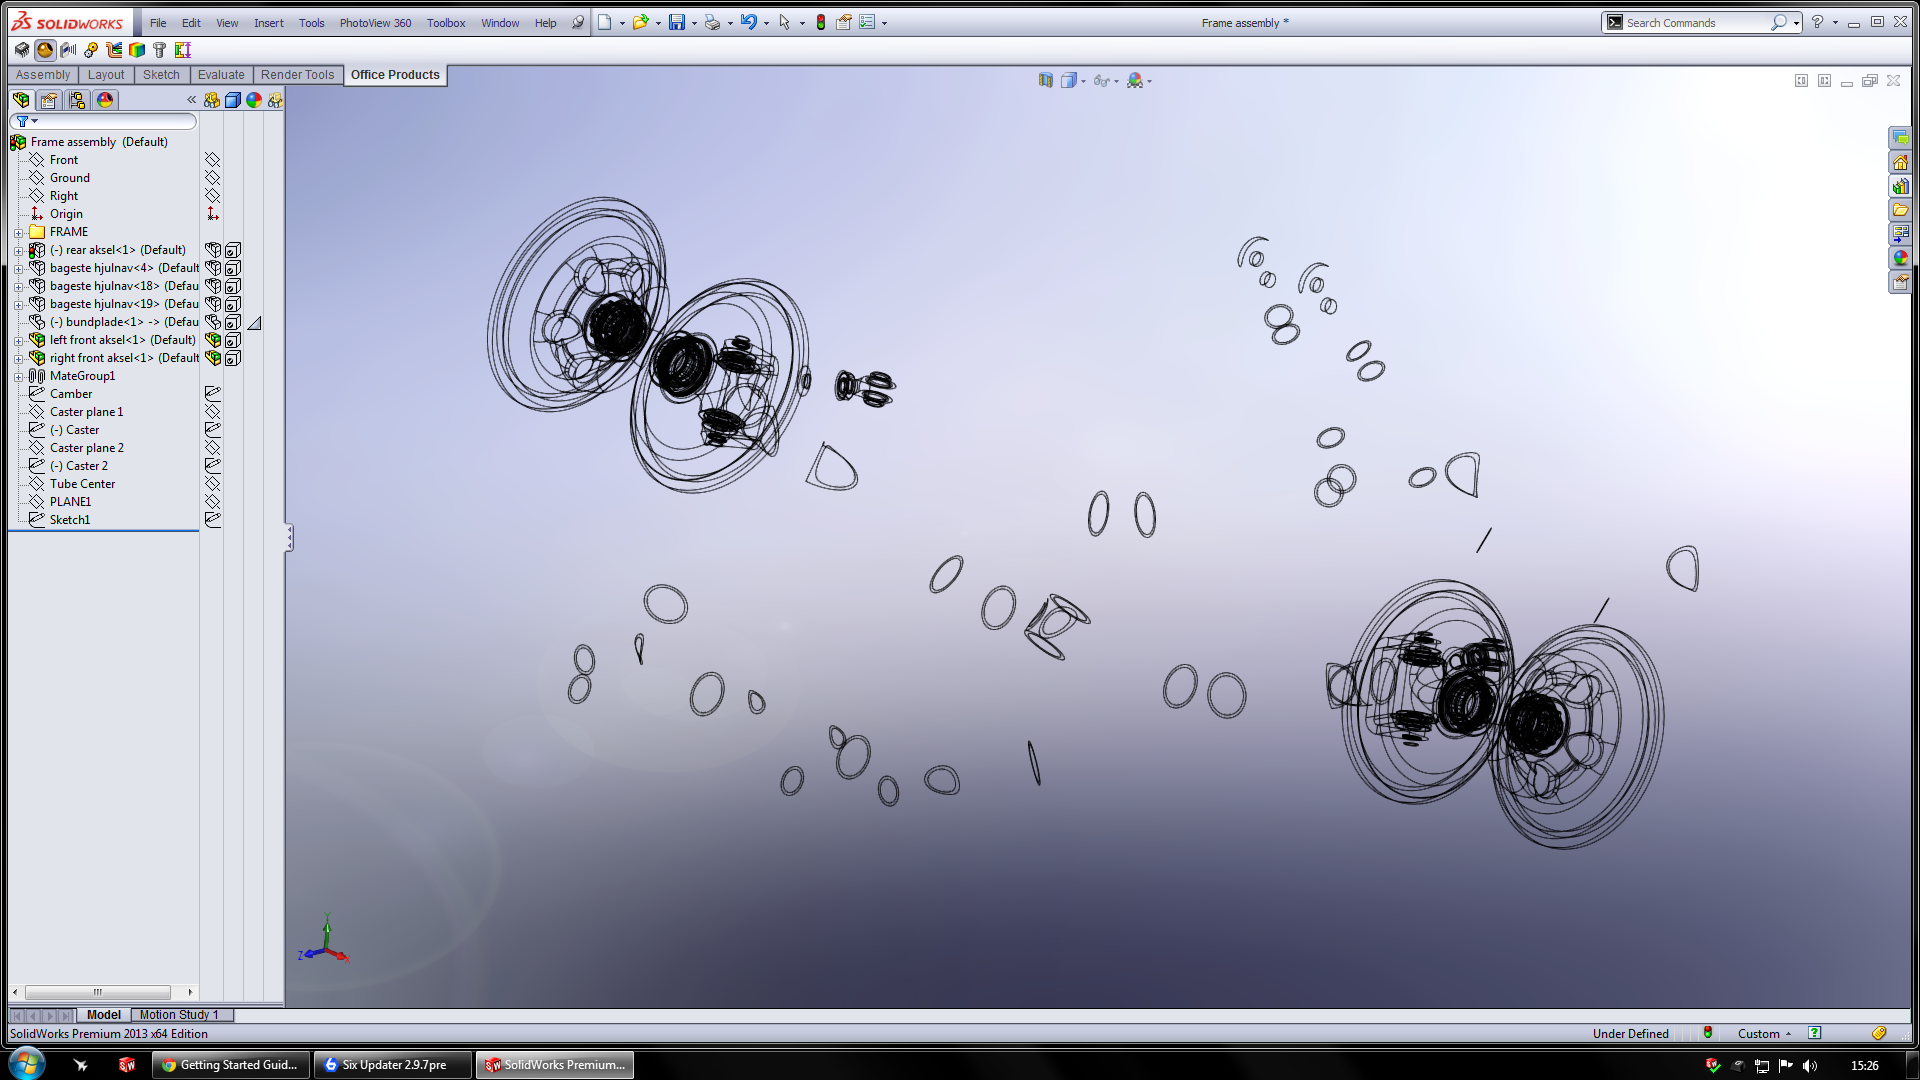The width and height of the screenshot is (1920, 1080).
Task: Expand the MateGroup1 tree node
Action: (18, 376)
